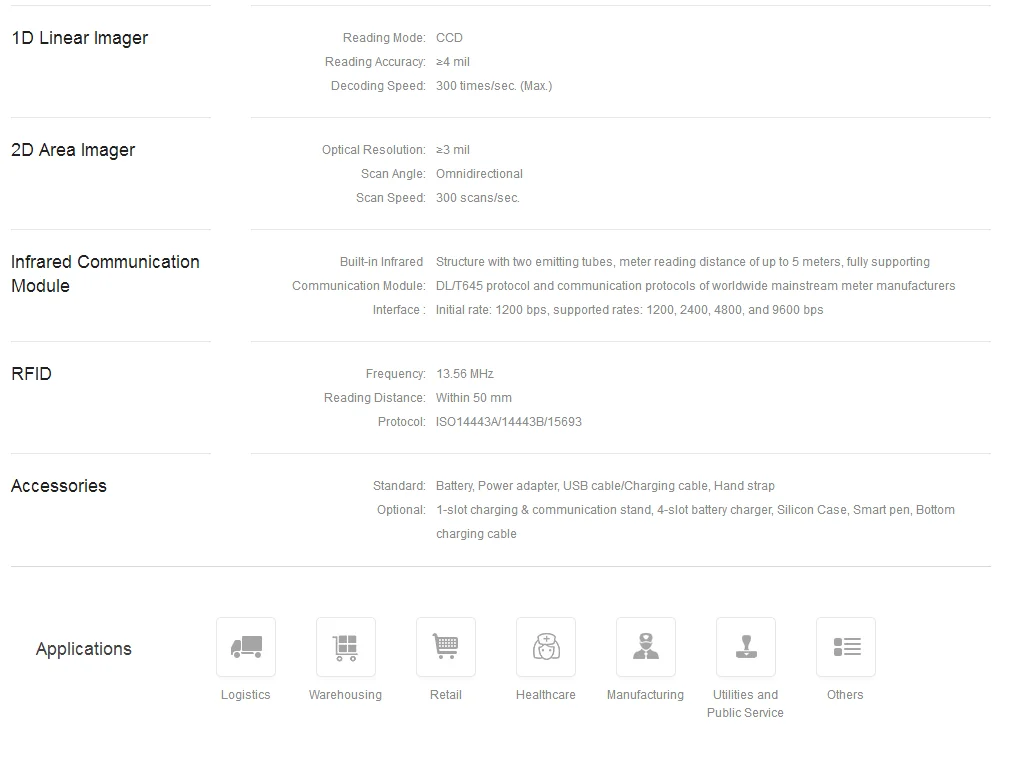1011x760 pixels.
Task: Select the Warehousing cart icon
Action: tap(346, 647)
